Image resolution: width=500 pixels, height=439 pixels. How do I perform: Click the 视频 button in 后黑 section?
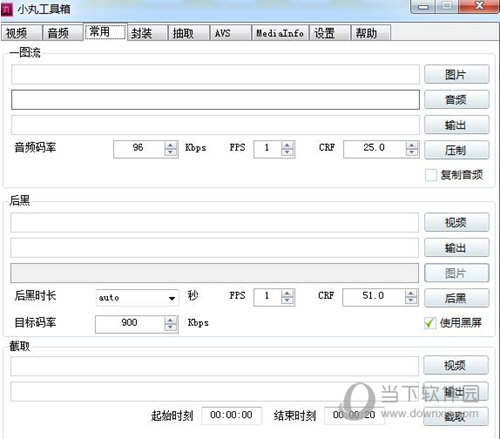point(456,222)
